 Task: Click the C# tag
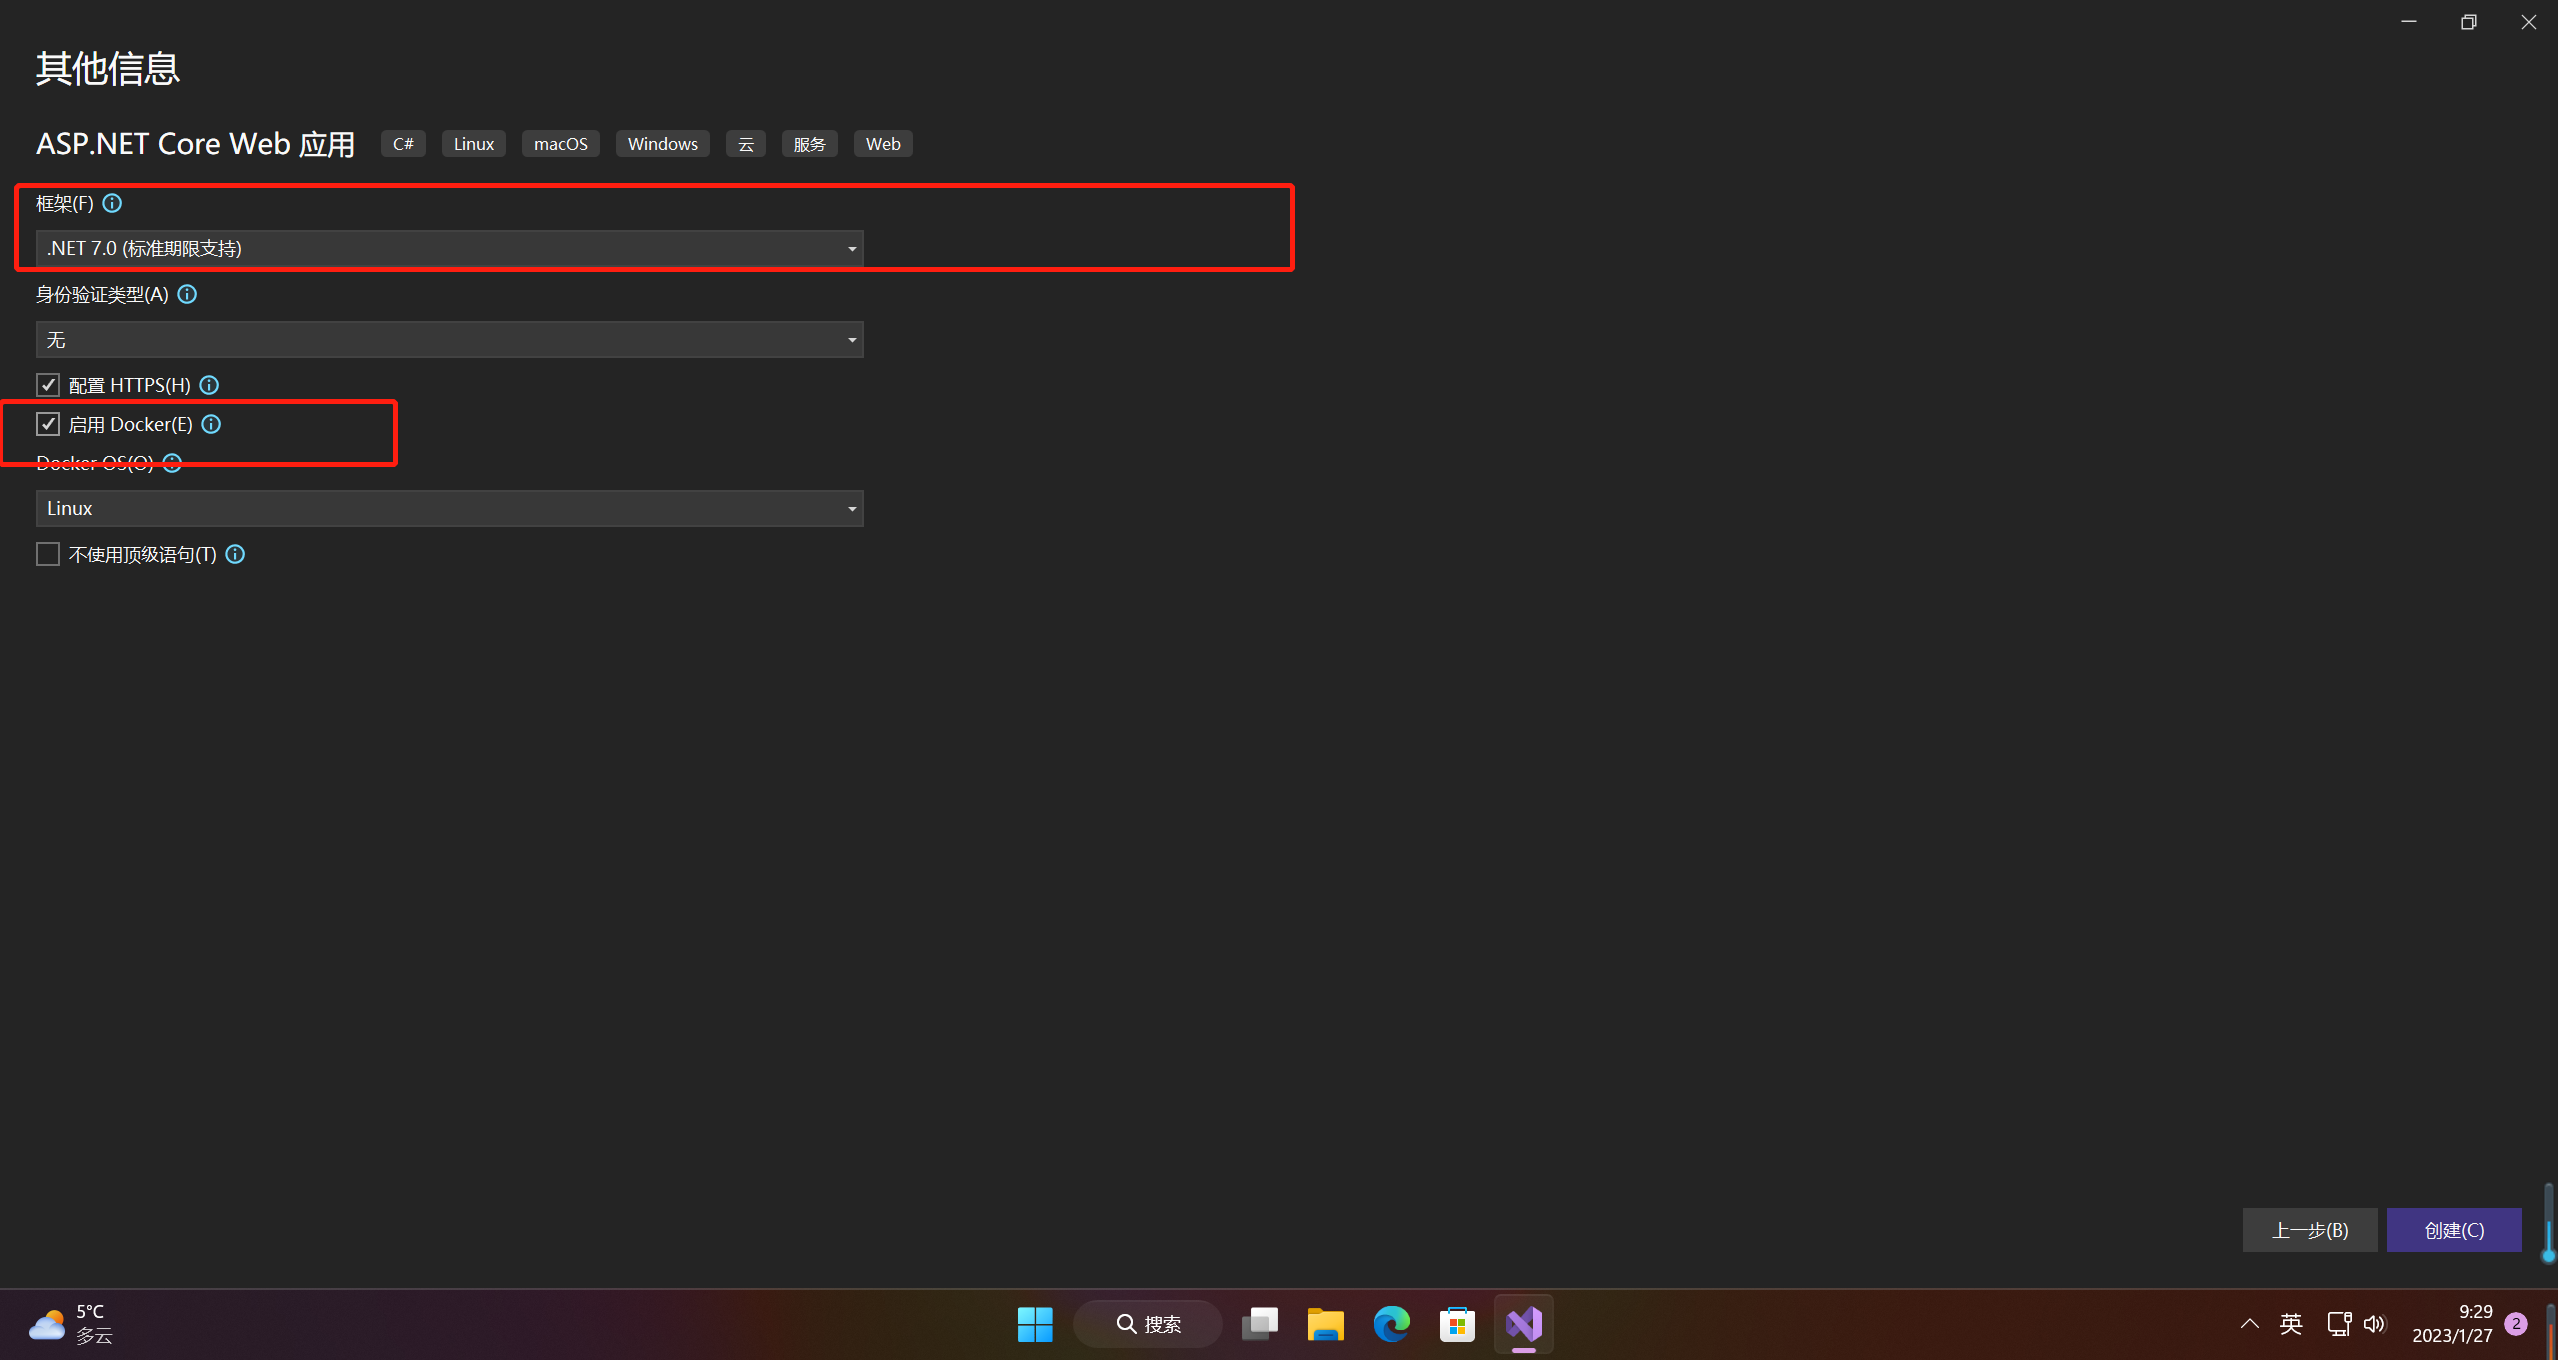[403, 144]
